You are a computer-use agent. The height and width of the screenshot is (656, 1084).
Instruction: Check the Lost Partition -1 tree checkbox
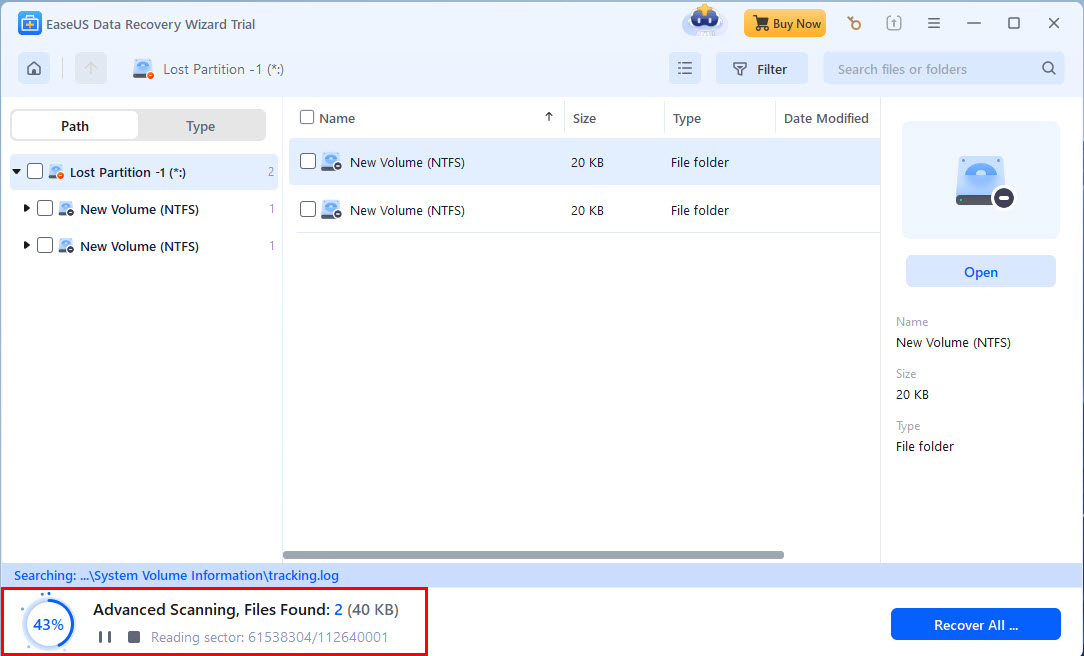click(35, 172)
